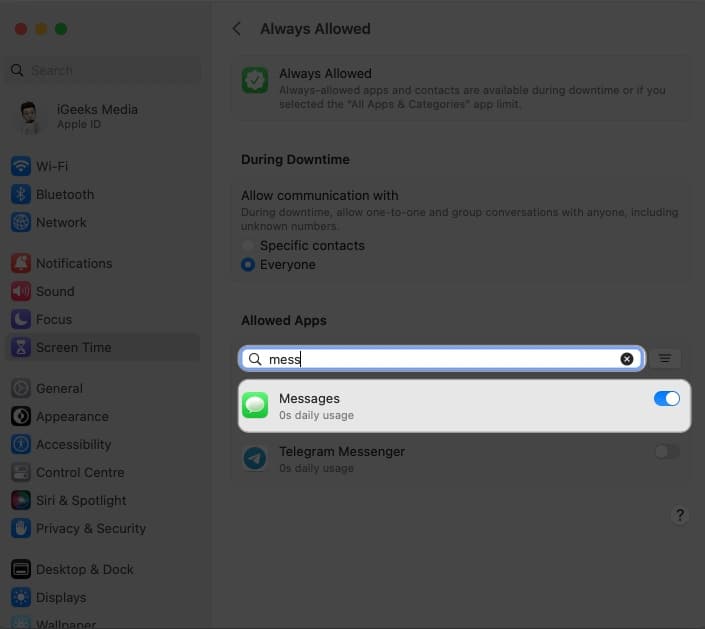
Task: Click the Messages app name
Action: pos(309,398)
